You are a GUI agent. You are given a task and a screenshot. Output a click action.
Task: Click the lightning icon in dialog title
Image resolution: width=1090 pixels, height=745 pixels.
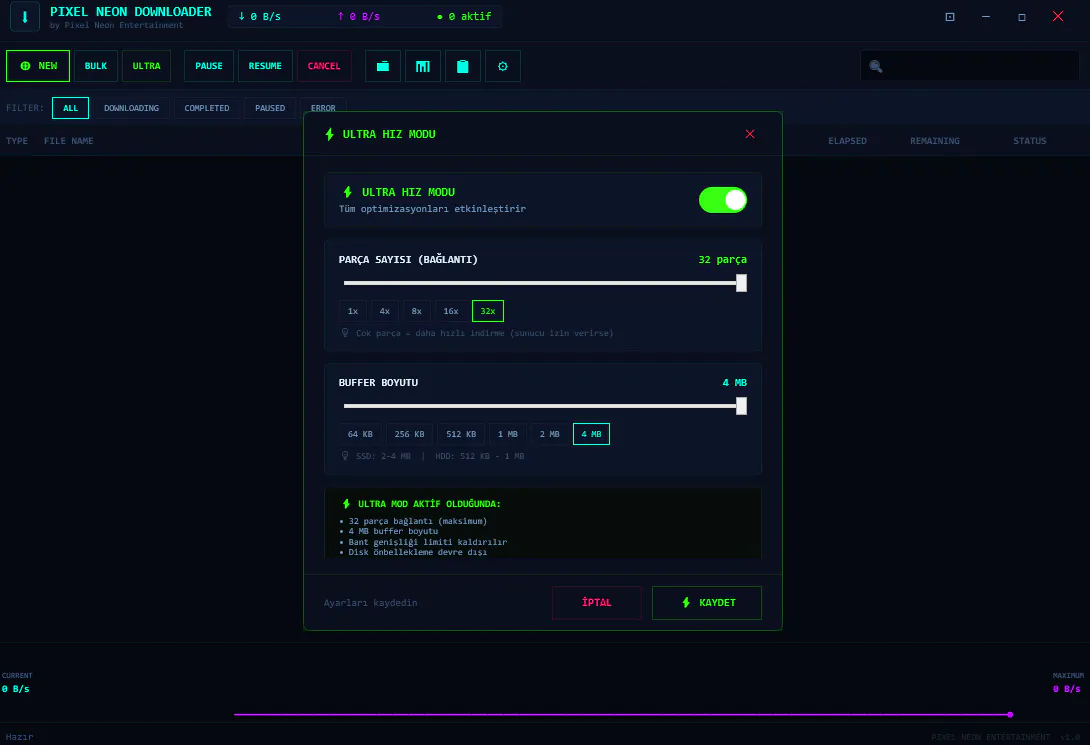tap(330, 134)
